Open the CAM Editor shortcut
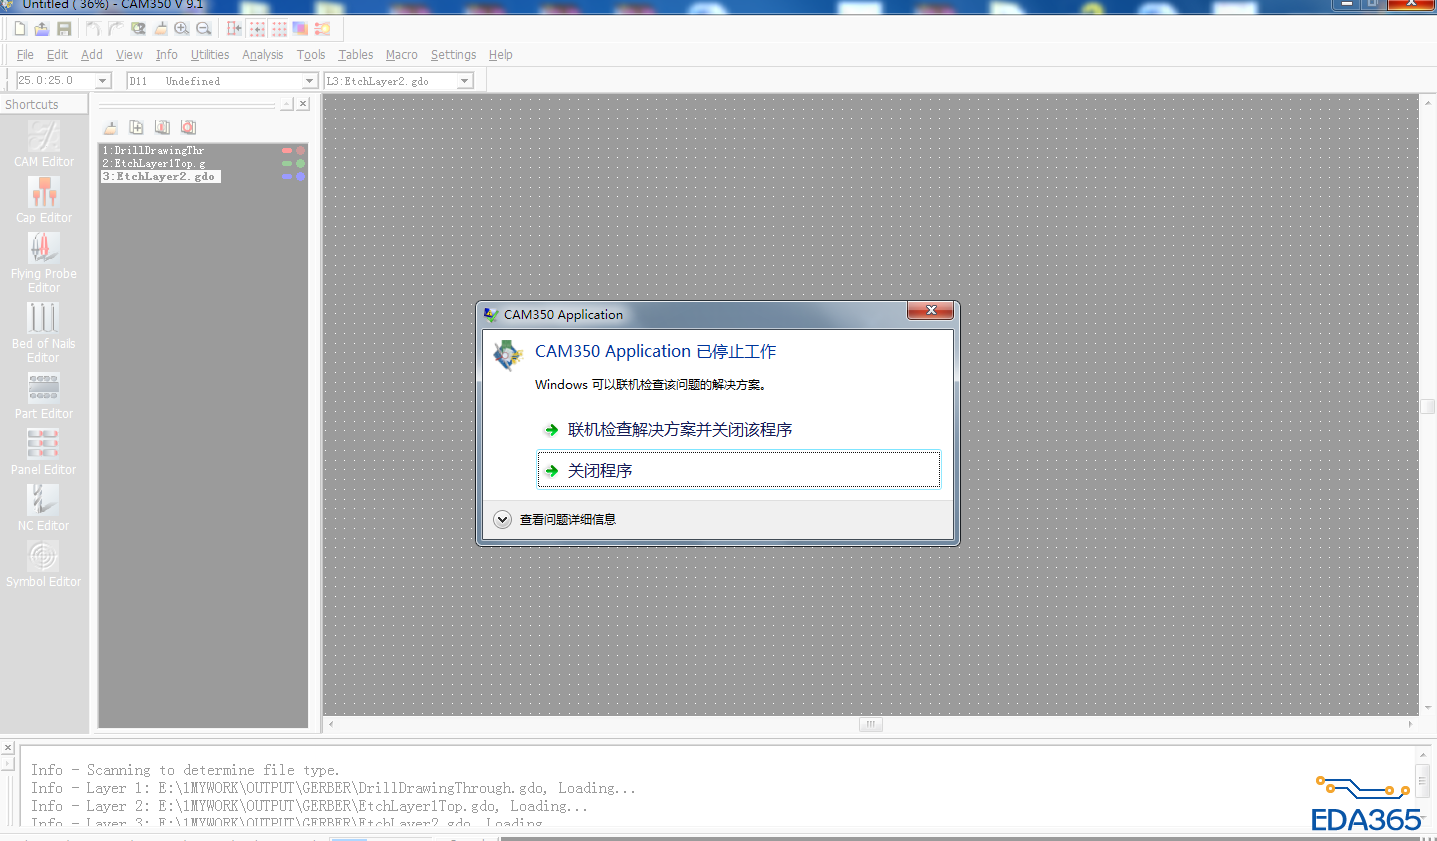This screenshot has width=1437, height=841. 44,144
